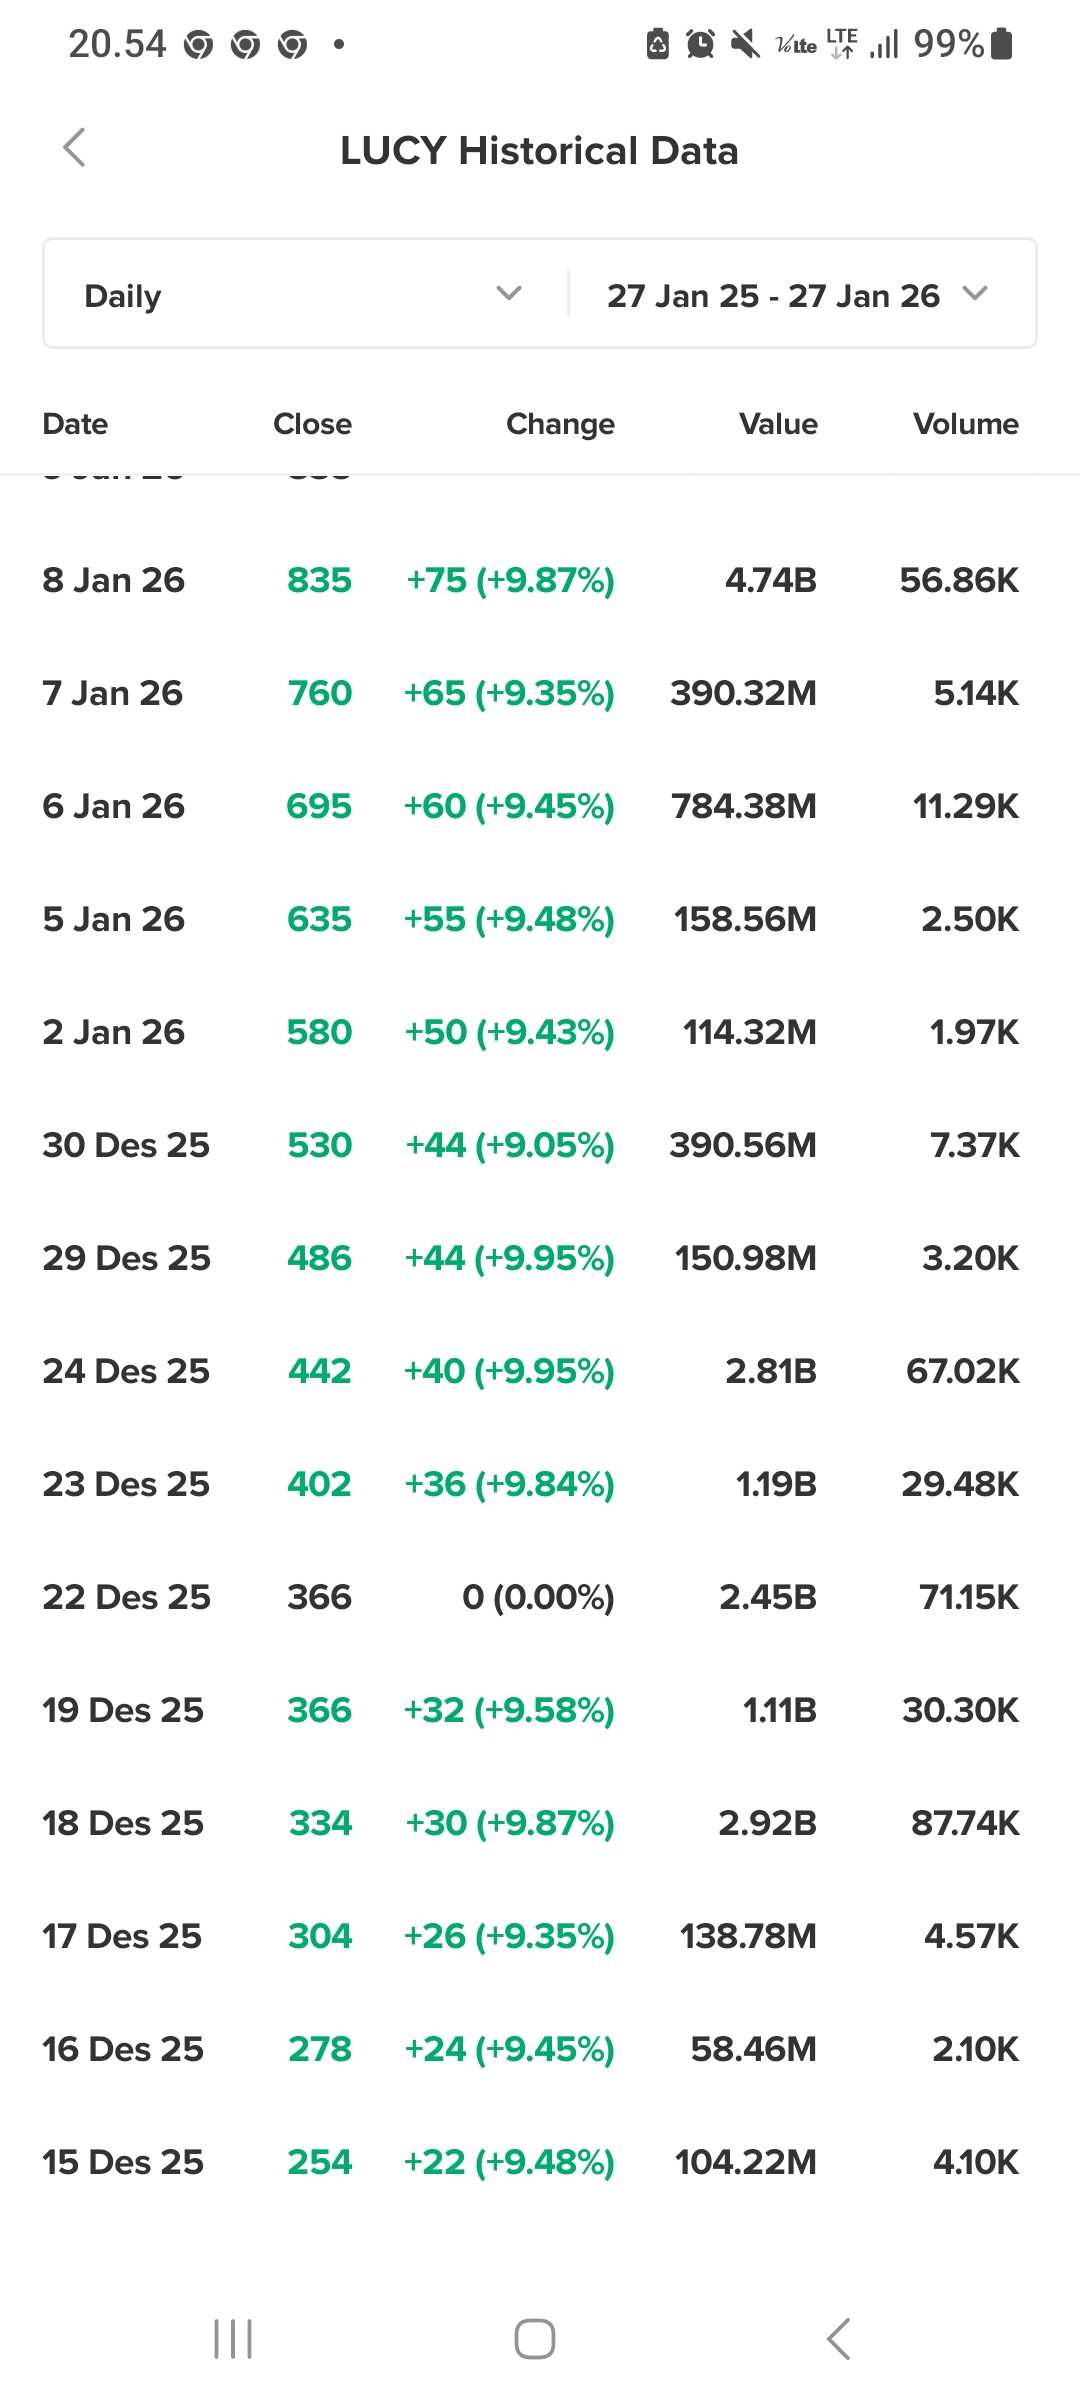The height and width of the screenshot is (2400, 1080).
Task: Tap the first Chrome notification icon
Action: (x=199, y=45)
